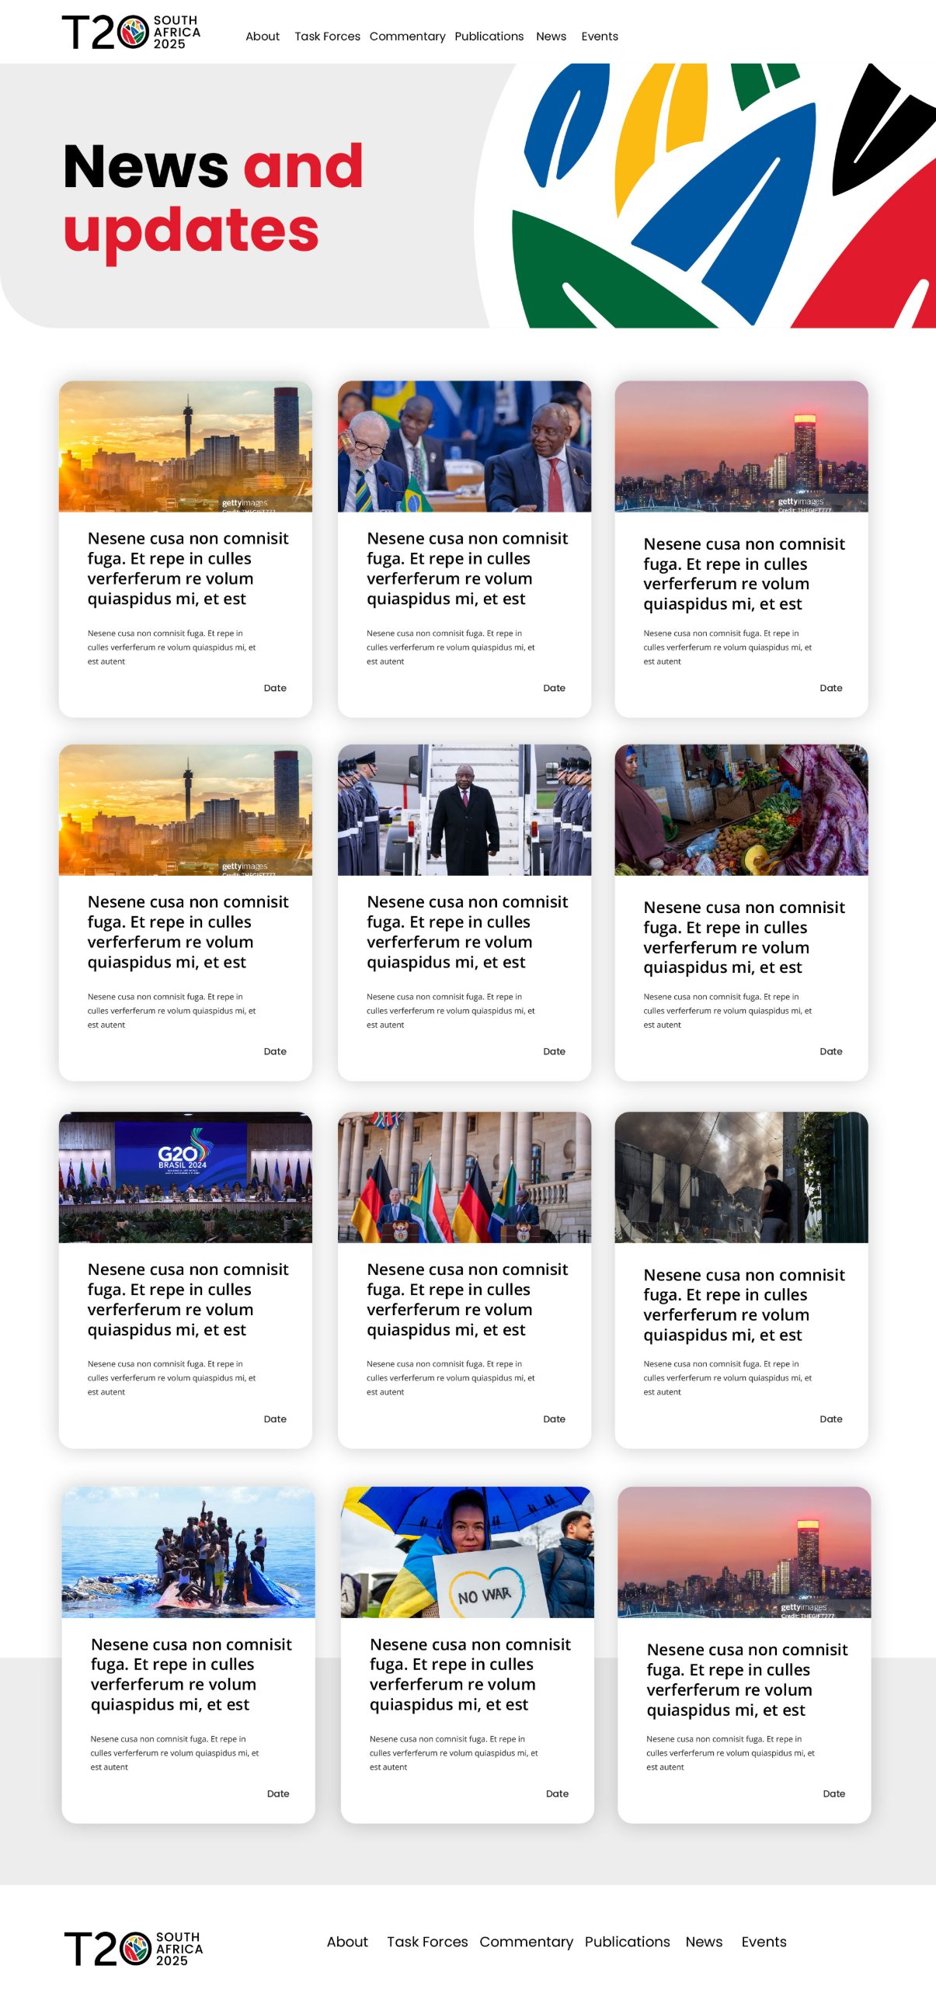Click the excerpt text in the NO WAR card
The width and height of the screenshot is (936, 2000).
(453, 1753)
